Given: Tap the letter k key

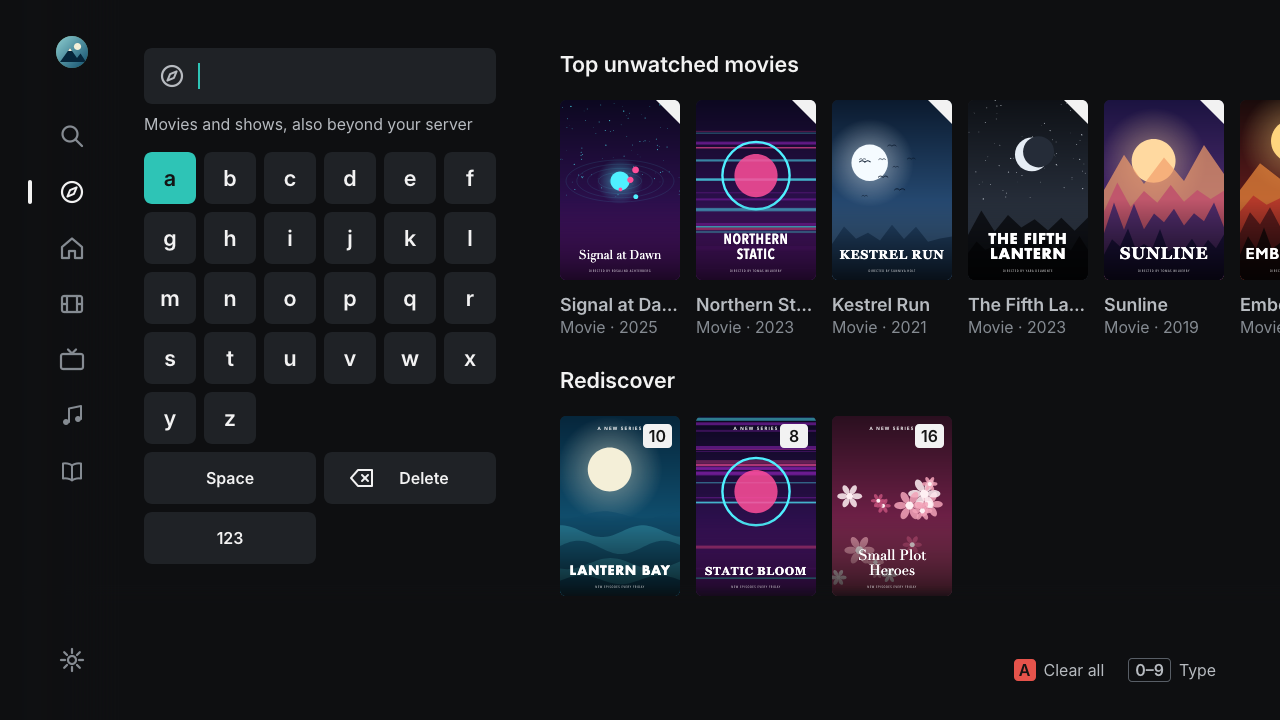Looking at the screenshot, I should pyautogui.click(x=410, y=238).
